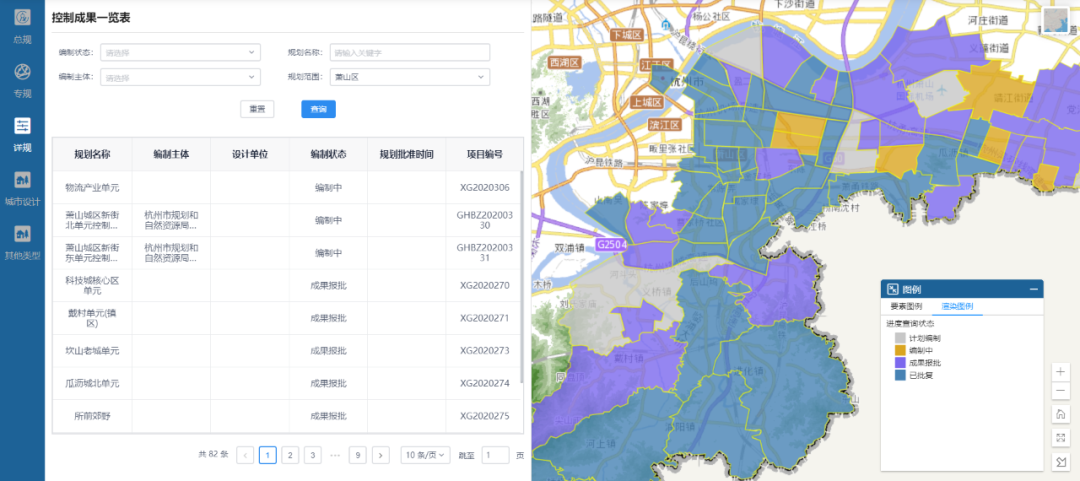Click the 西湖区 map label
1080x481 pixels.
click(565, 63)
